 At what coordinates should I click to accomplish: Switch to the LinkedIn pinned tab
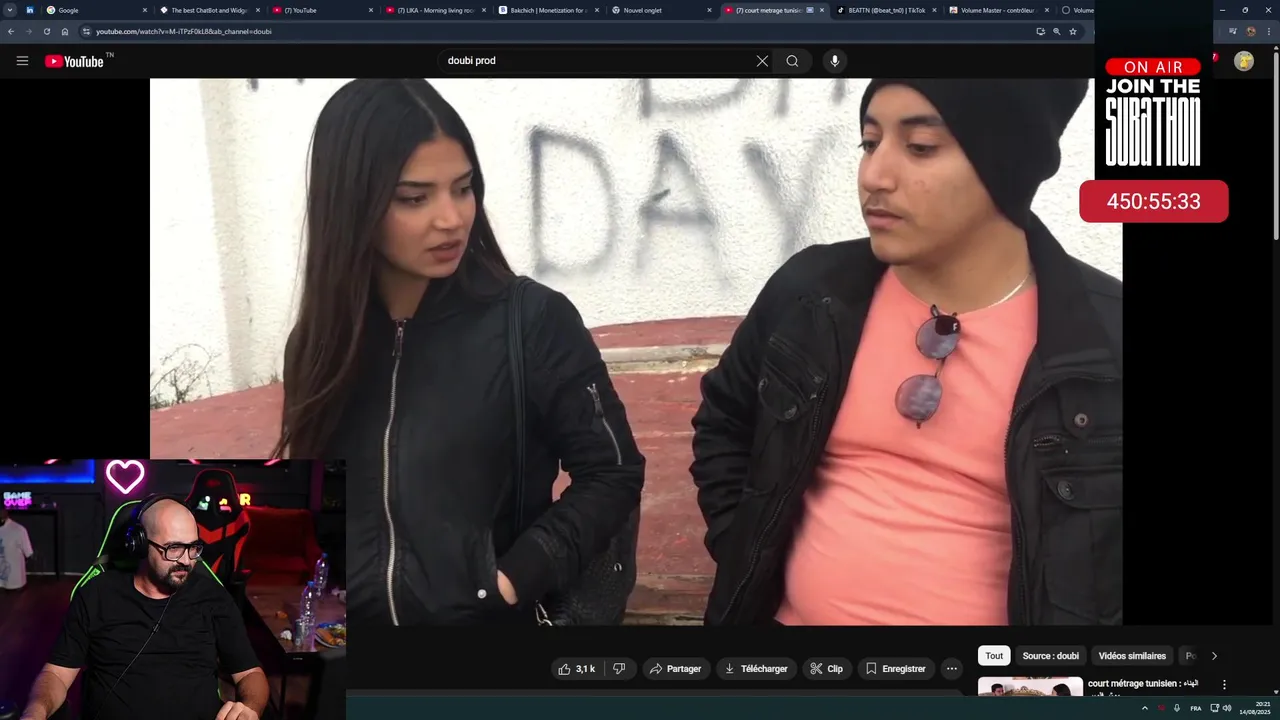[x=29, y=10]
